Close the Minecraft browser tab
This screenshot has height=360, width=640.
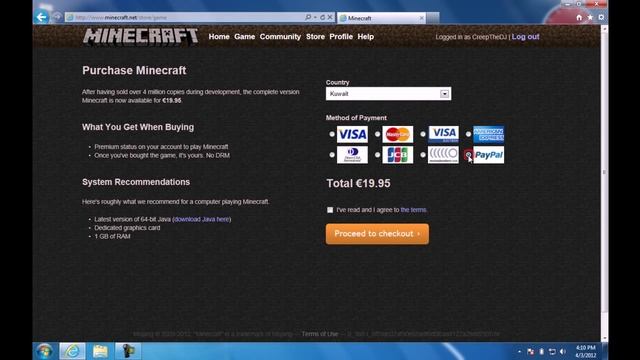coord(421,18)
